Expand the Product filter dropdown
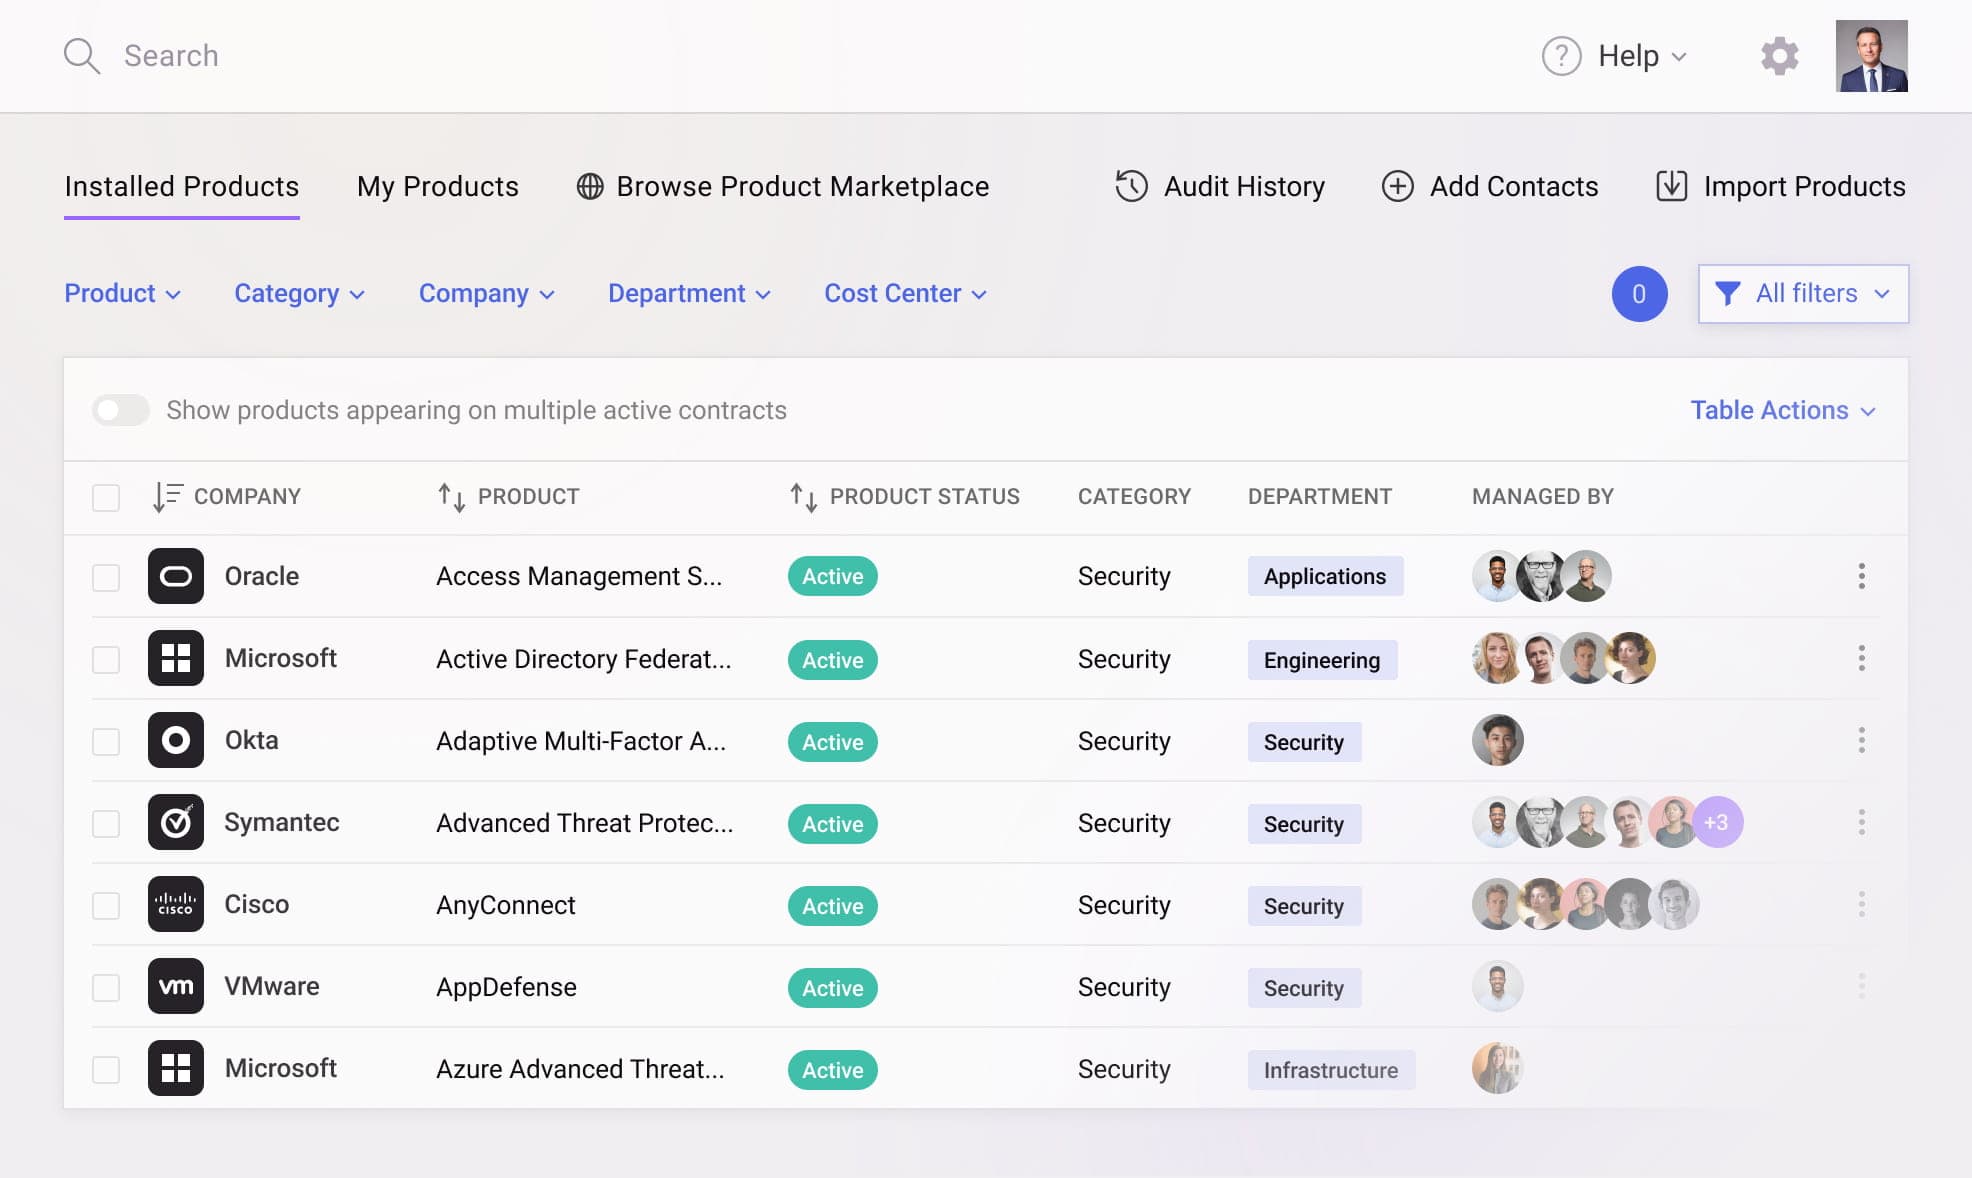 click(x=122, y=293)
